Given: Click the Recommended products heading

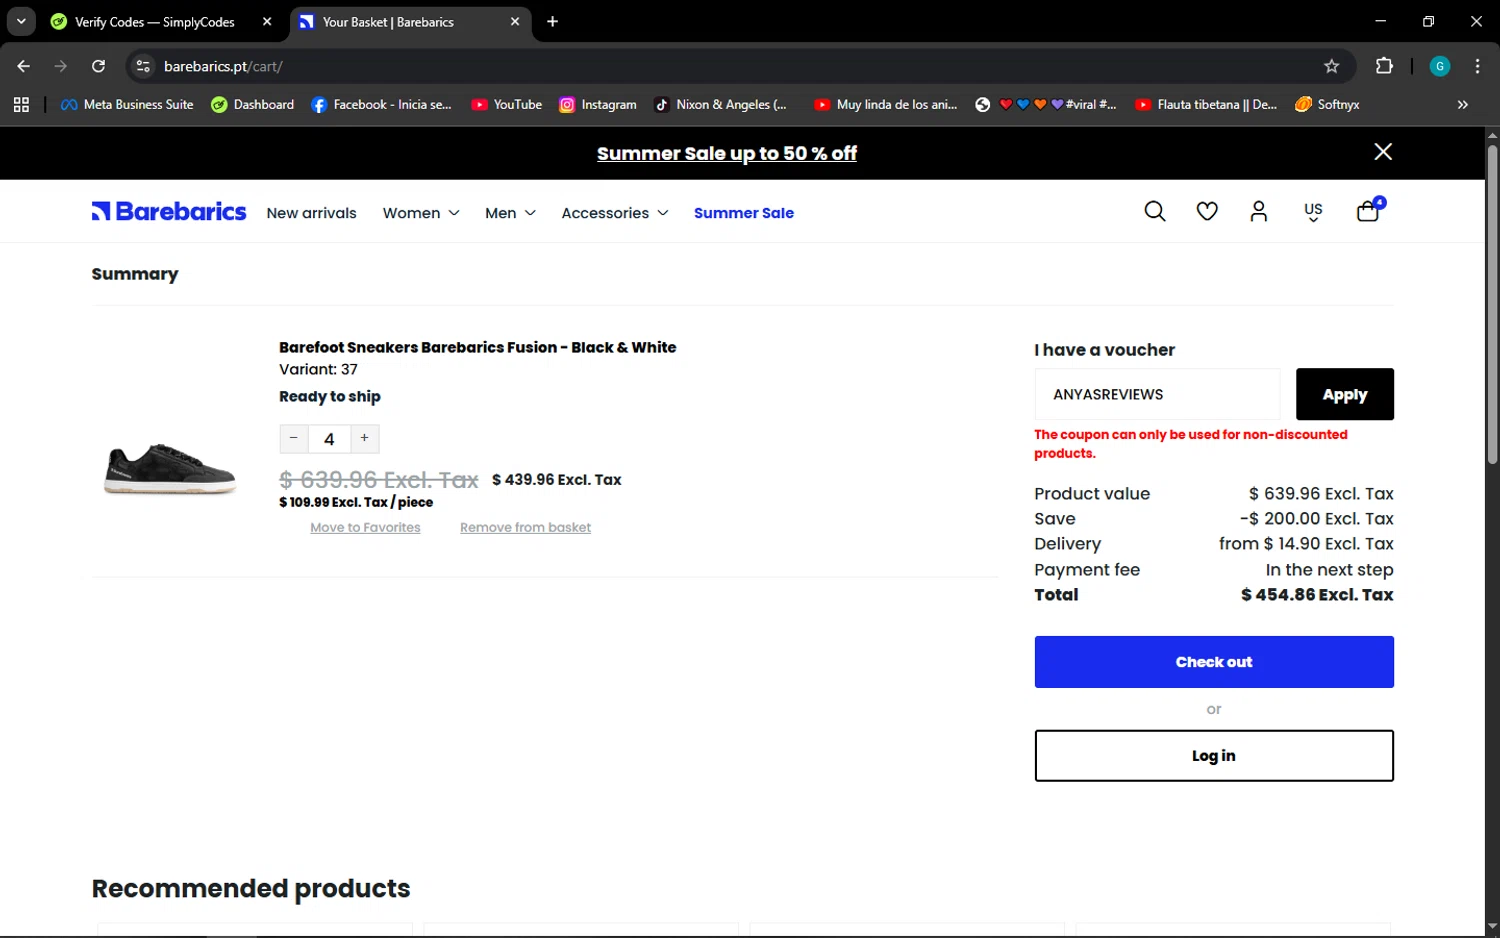Looking at the screenshot, I should (x=251, y=888).
